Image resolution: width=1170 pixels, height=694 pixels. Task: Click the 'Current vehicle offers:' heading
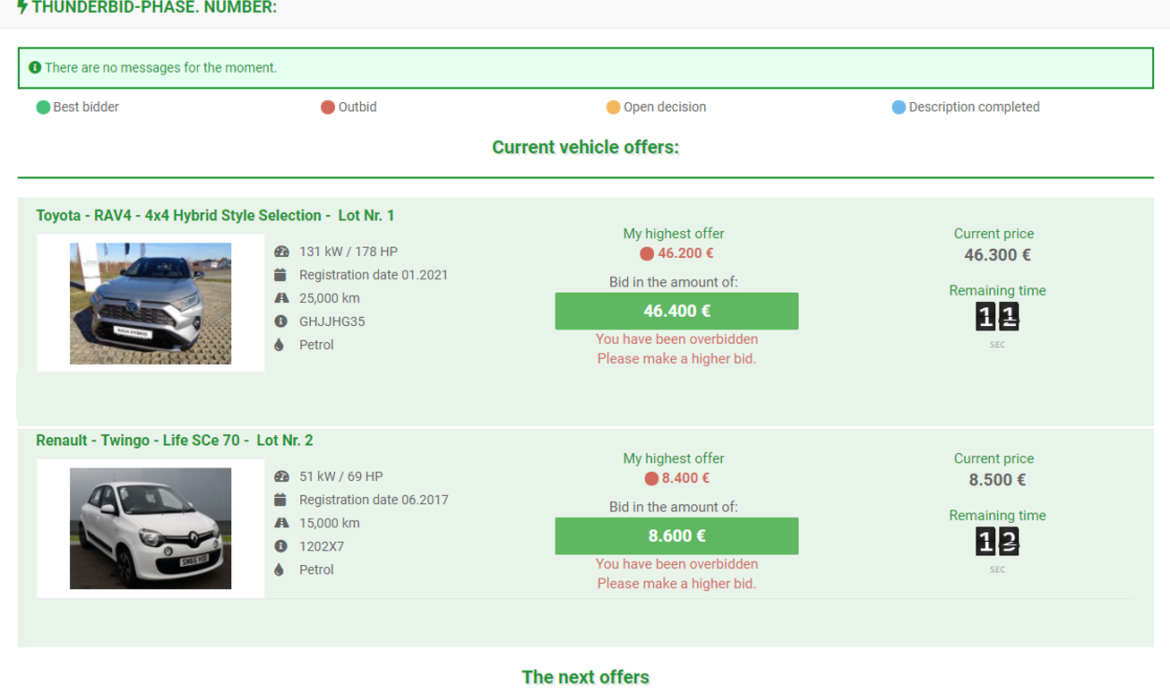click(586, 147)
